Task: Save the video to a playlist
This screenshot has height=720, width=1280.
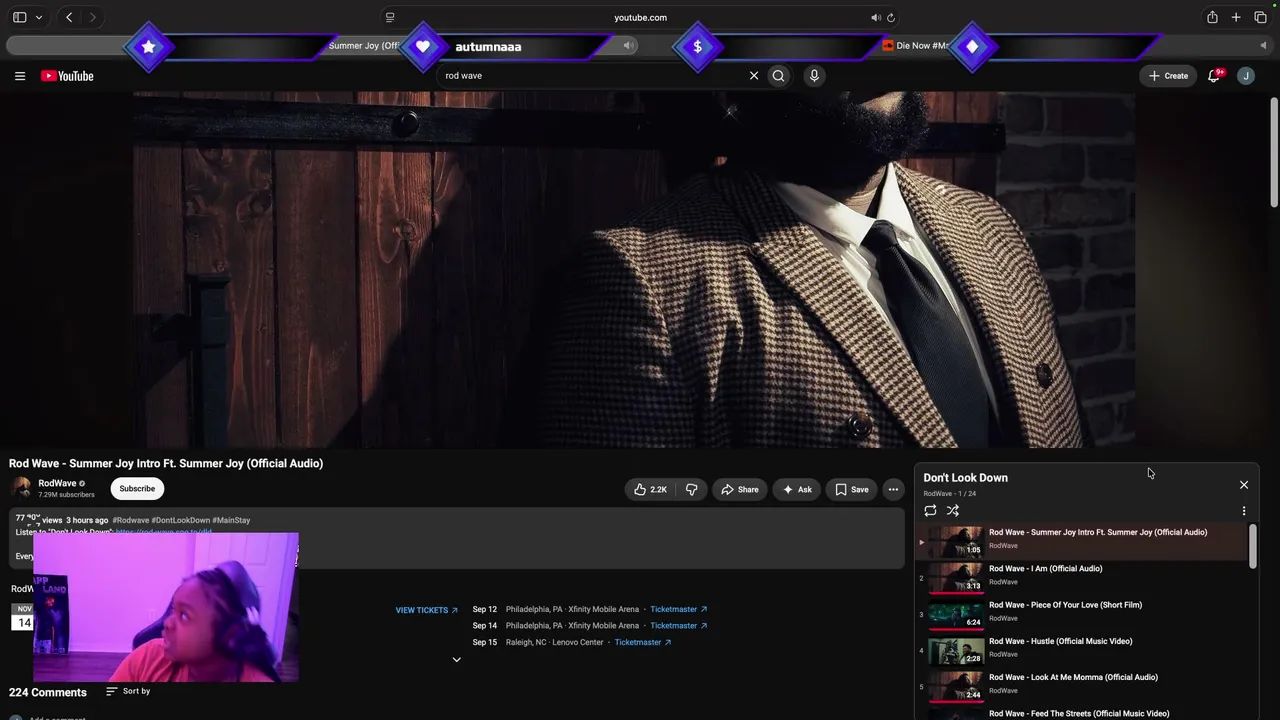Action: point(852,489)
